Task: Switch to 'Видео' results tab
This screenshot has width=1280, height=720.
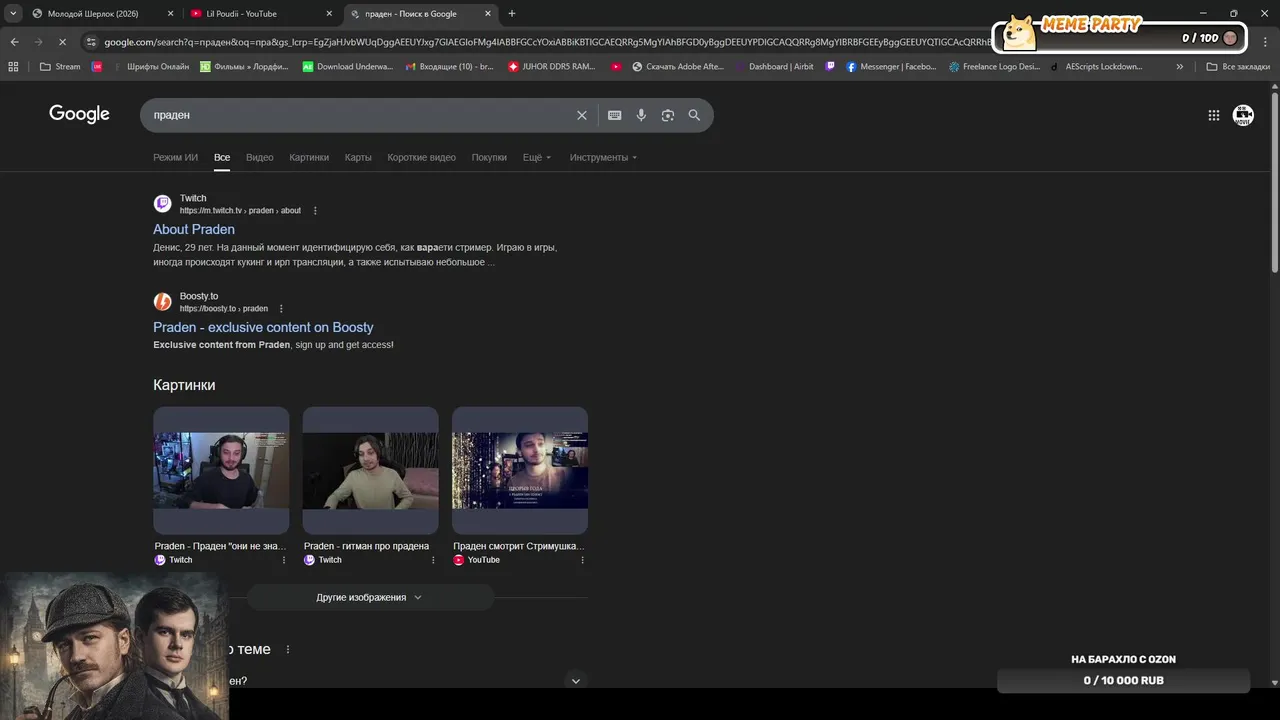Action: click(260, 158)
